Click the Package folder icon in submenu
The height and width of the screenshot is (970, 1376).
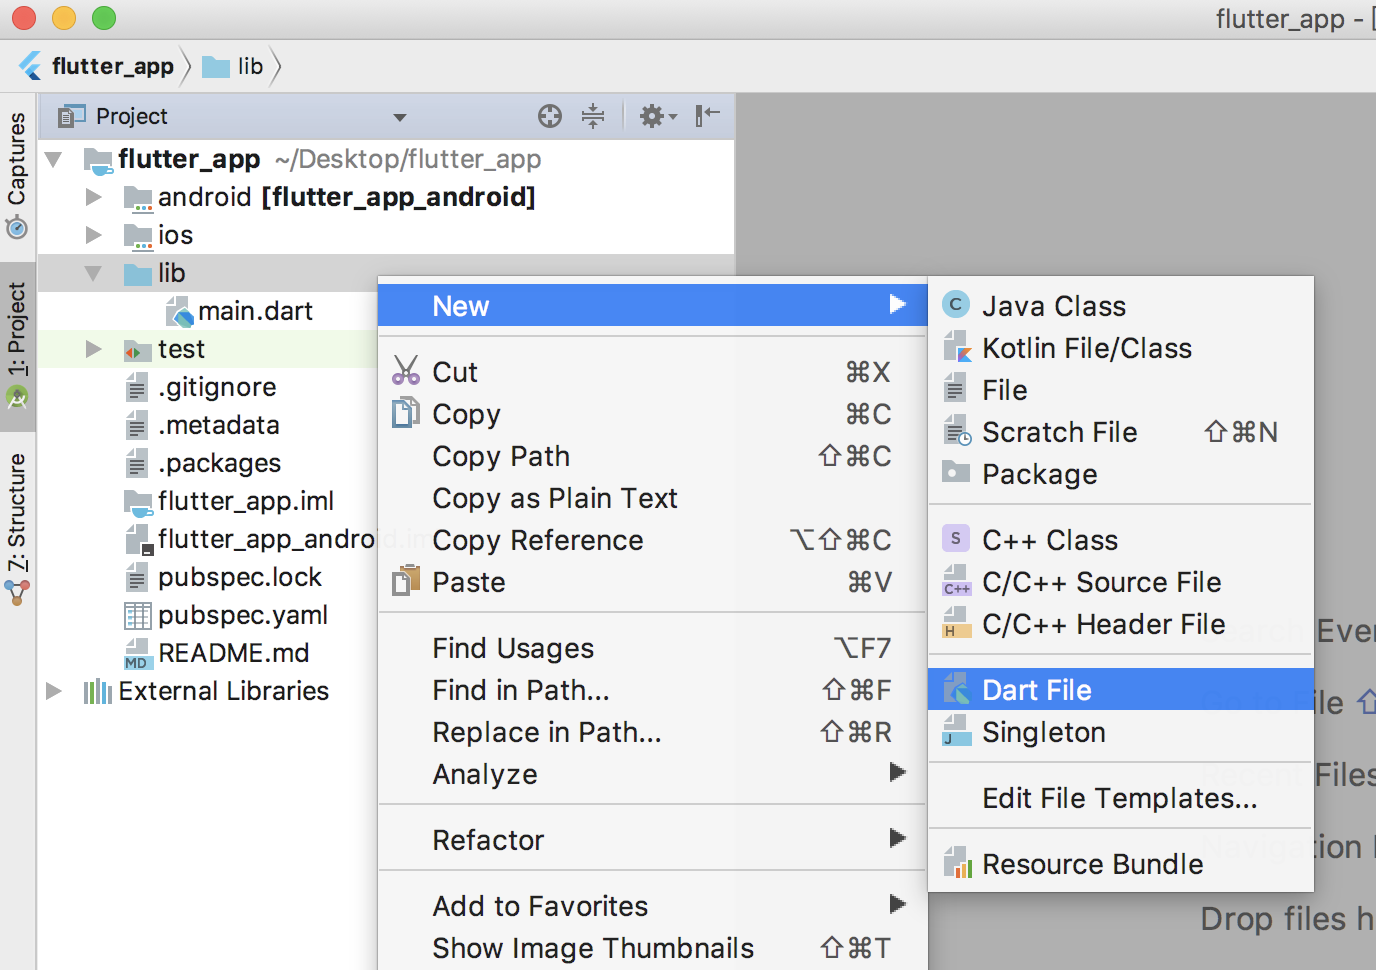957,472
